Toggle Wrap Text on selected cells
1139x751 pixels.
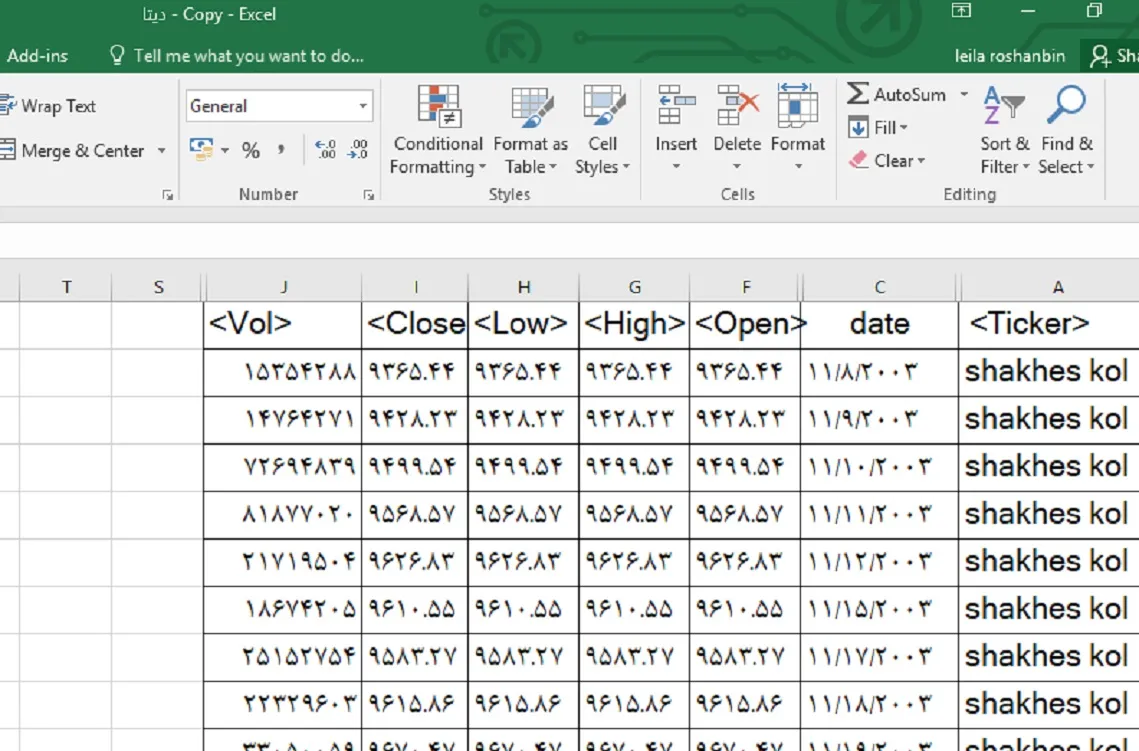click(x=48, y=106)
